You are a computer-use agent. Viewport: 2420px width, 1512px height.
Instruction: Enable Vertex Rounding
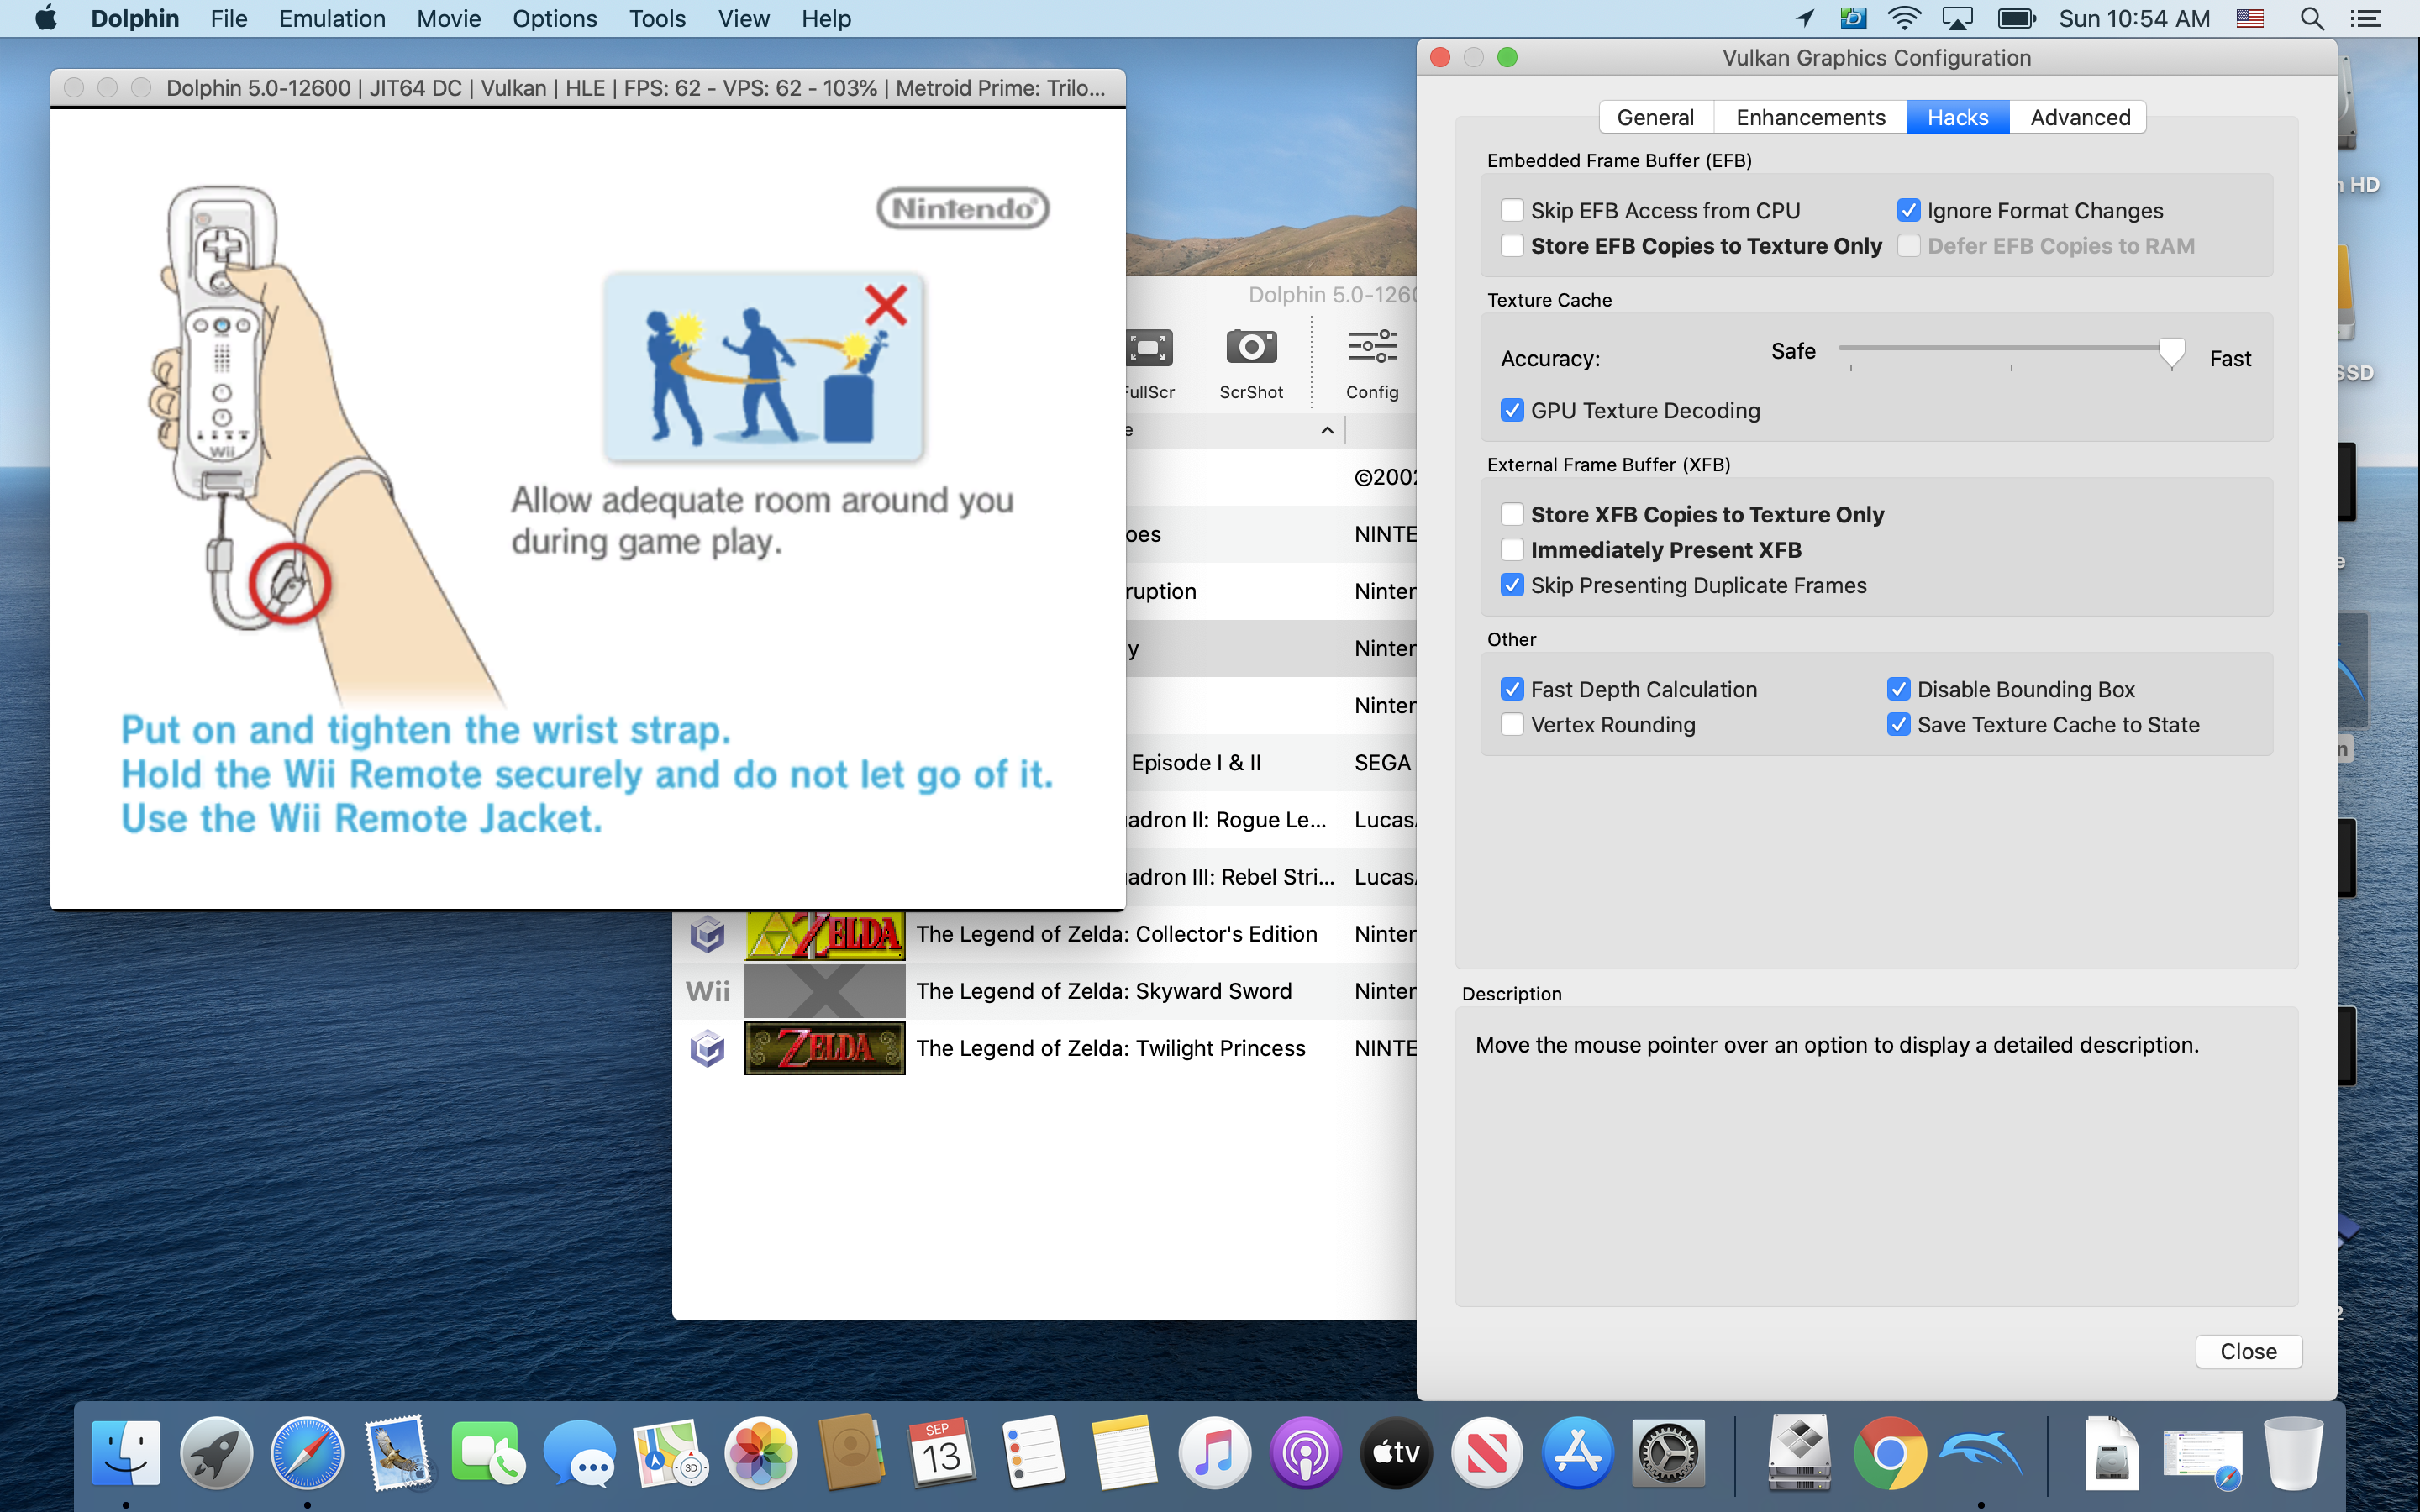point(1513,724)
